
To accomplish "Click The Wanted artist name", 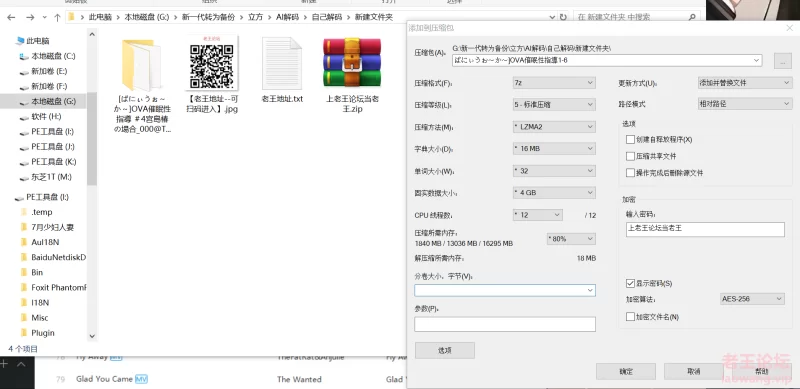I will [x=299, y=379].
